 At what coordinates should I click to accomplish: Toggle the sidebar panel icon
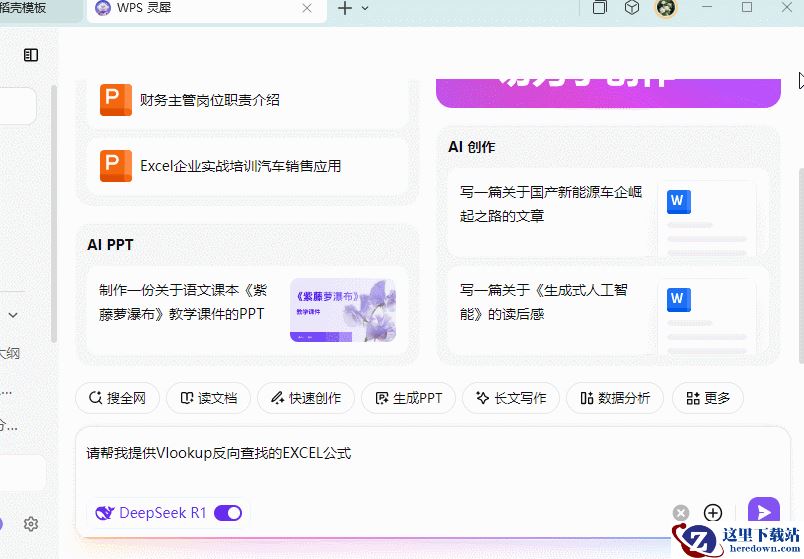point(31,55)
